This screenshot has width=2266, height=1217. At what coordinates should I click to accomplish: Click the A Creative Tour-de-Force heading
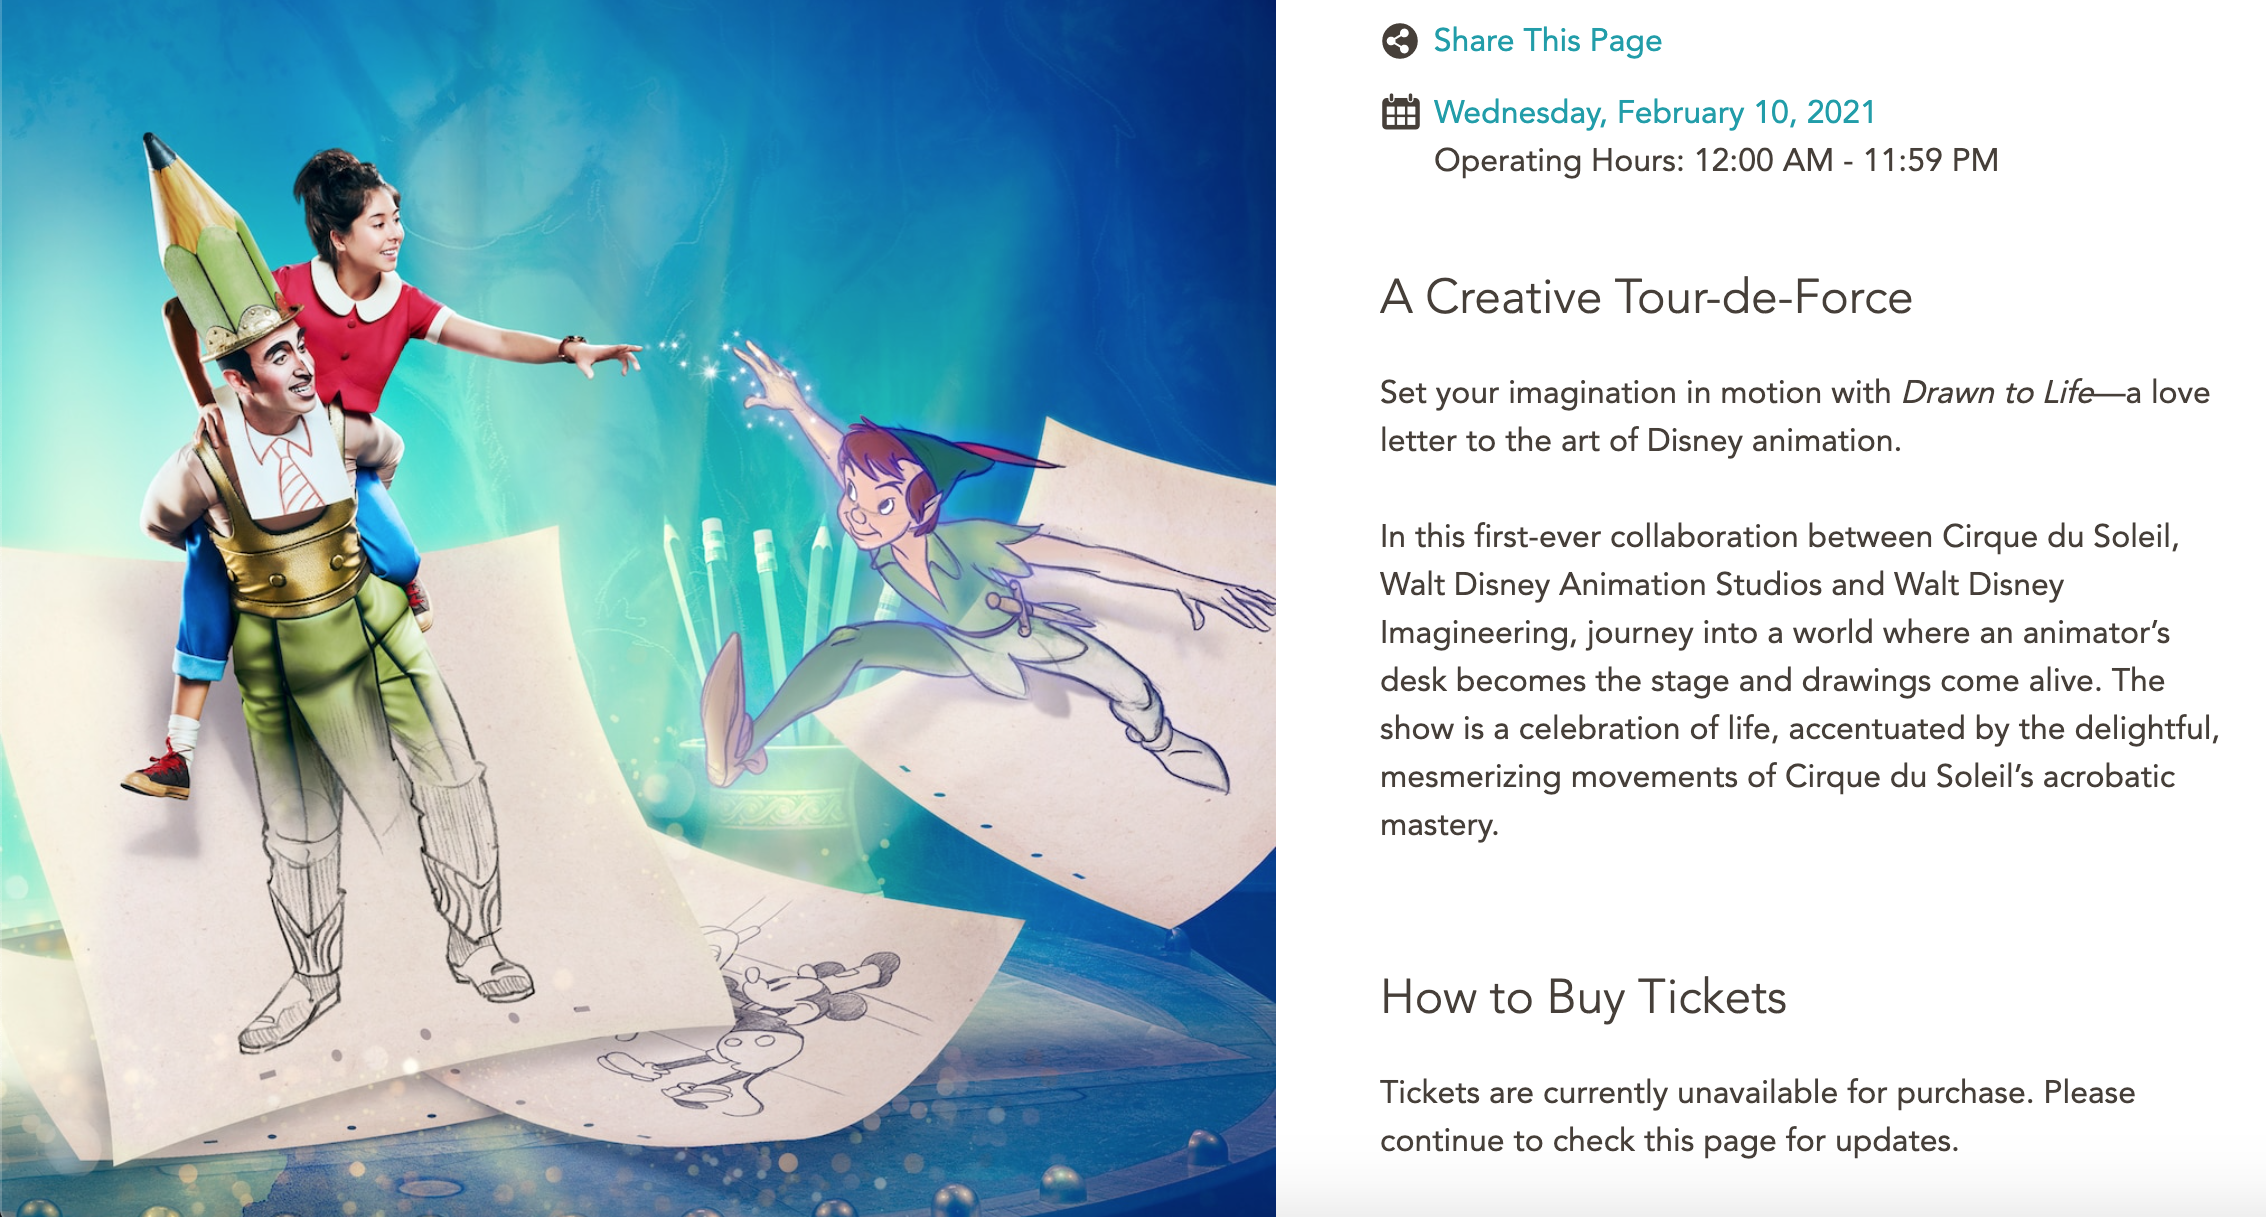pyautogui.click(x=1646, y=297)
